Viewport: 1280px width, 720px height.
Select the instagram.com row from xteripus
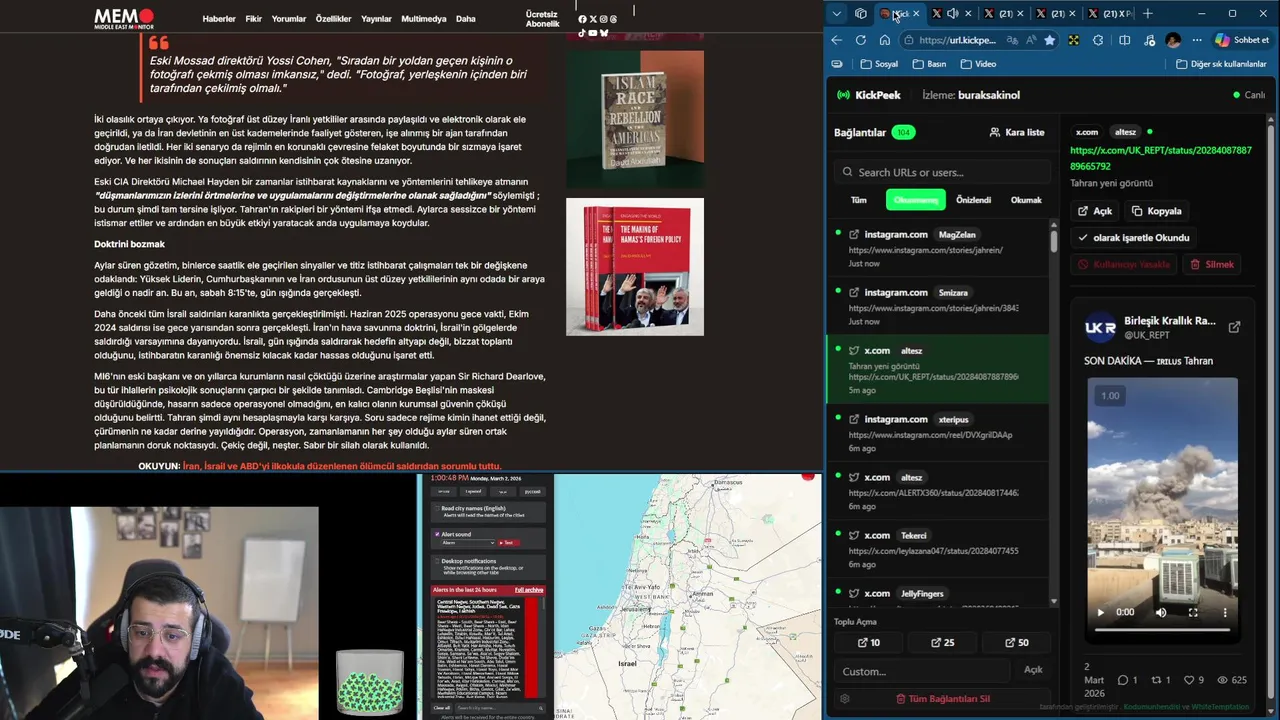pos(940,433)
